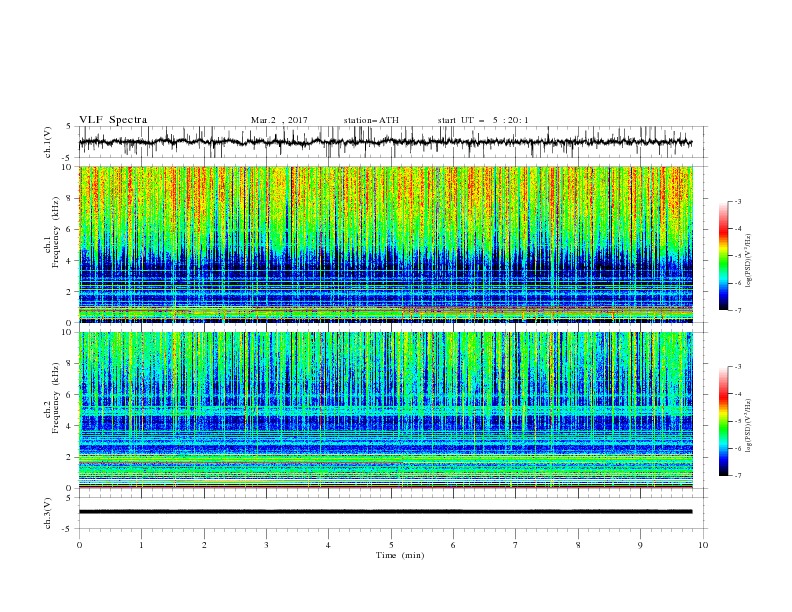The width and height of the screenshot is (792, 612).
Task: Click the "Time (min)" axis label
Action: pos(400,555)
